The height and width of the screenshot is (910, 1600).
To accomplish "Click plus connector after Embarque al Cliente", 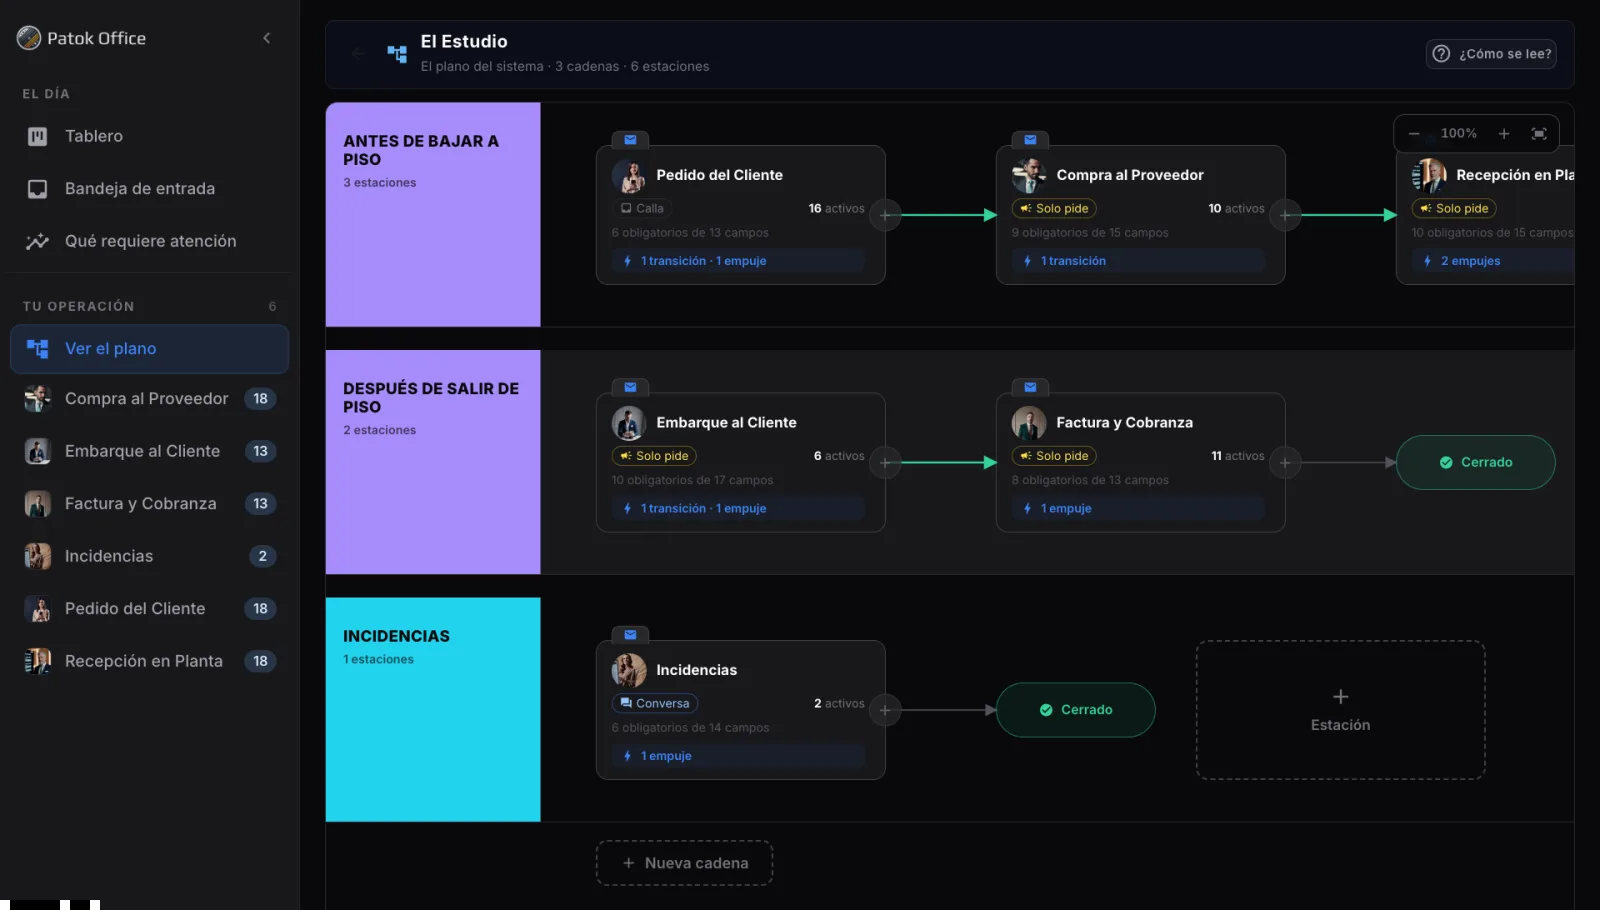I will pos(885,463).
